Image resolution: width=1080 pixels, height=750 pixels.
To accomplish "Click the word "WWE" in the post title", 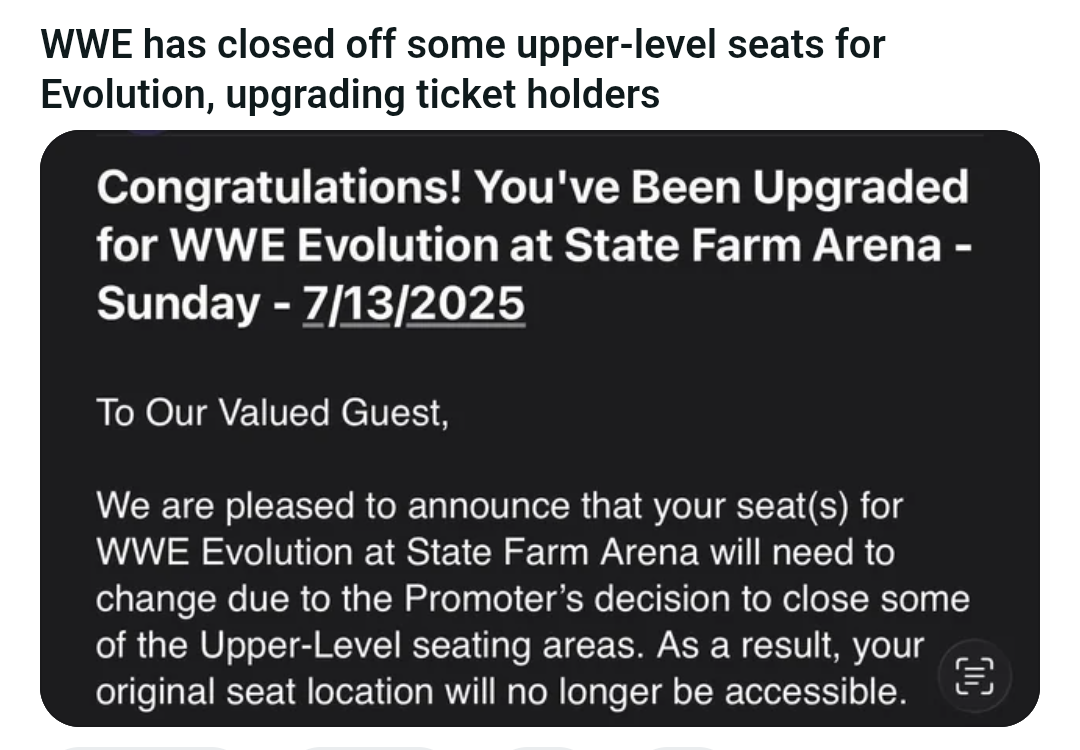I will (x=86, y=45).
